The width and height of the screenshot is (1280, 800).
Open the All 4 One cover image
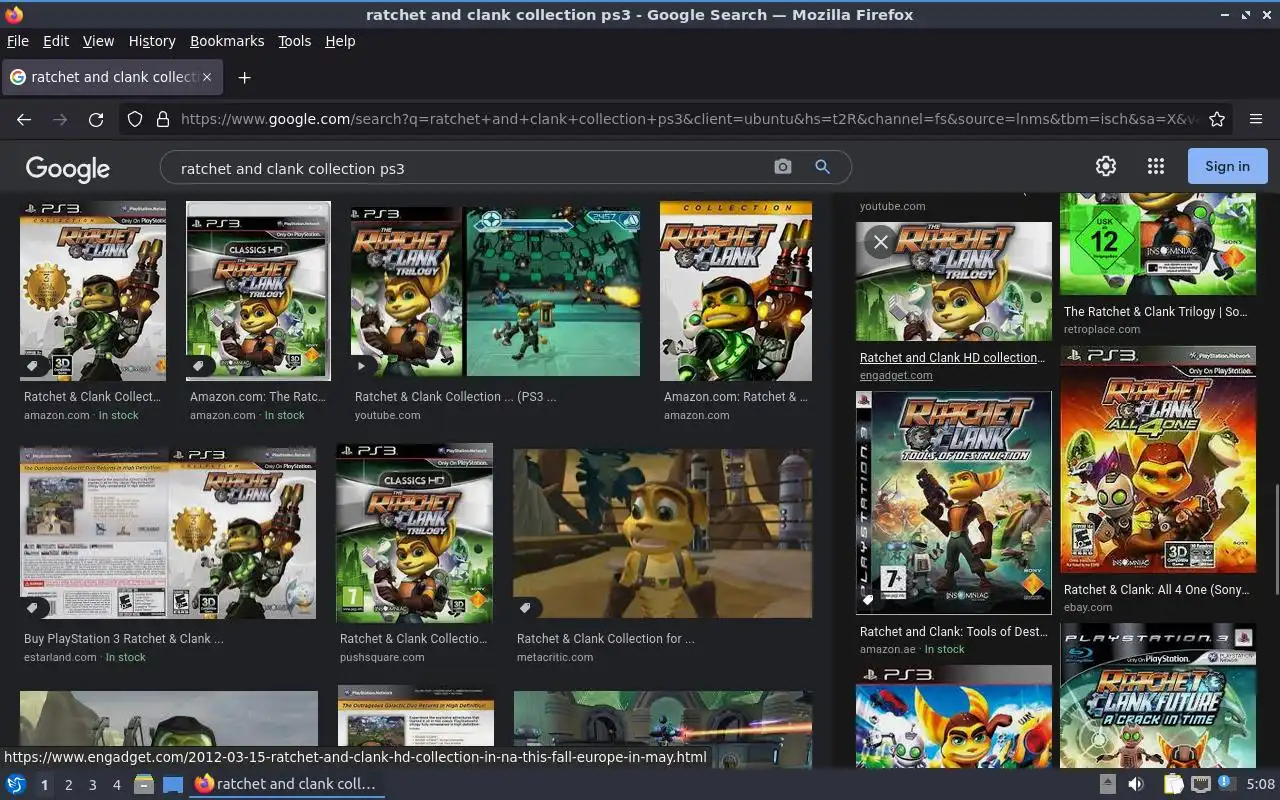coord(1158,459)
